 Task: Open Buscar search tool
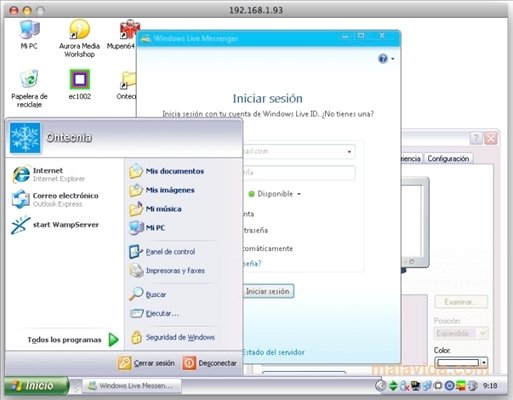148,294
